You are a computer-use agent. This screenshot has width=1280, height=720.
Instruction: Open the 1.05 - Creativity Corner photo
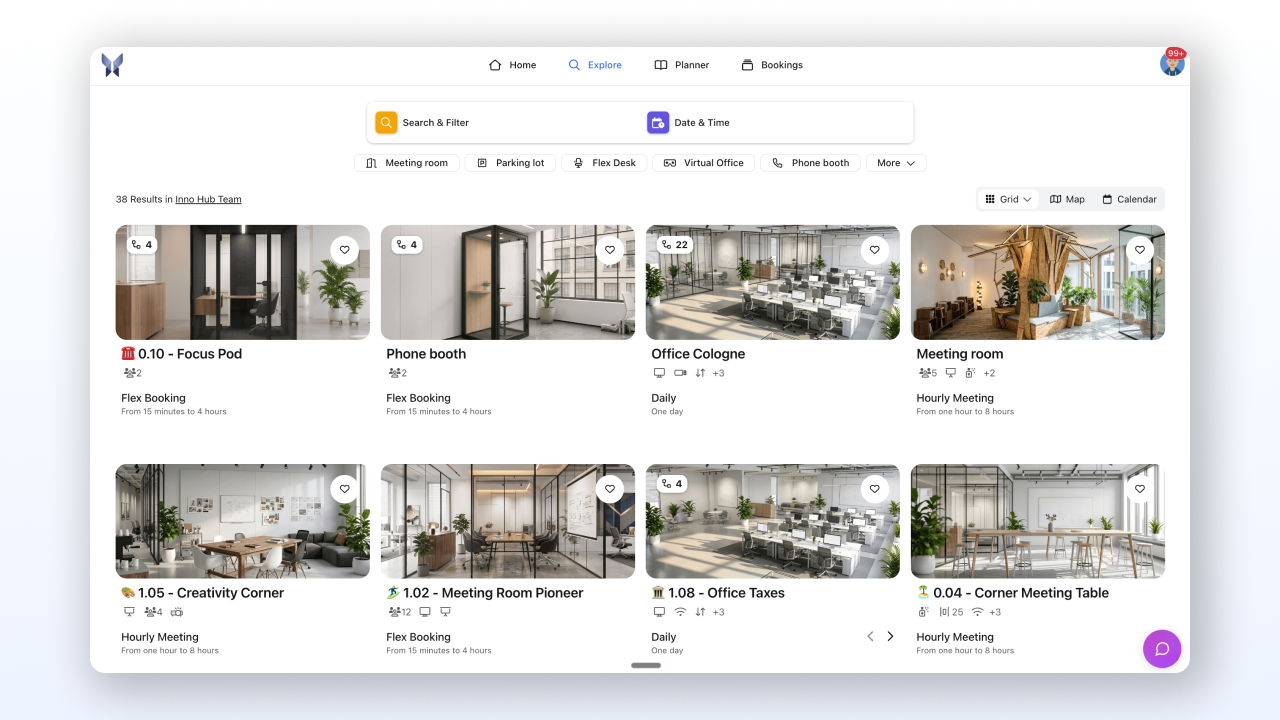pos(243,521)
